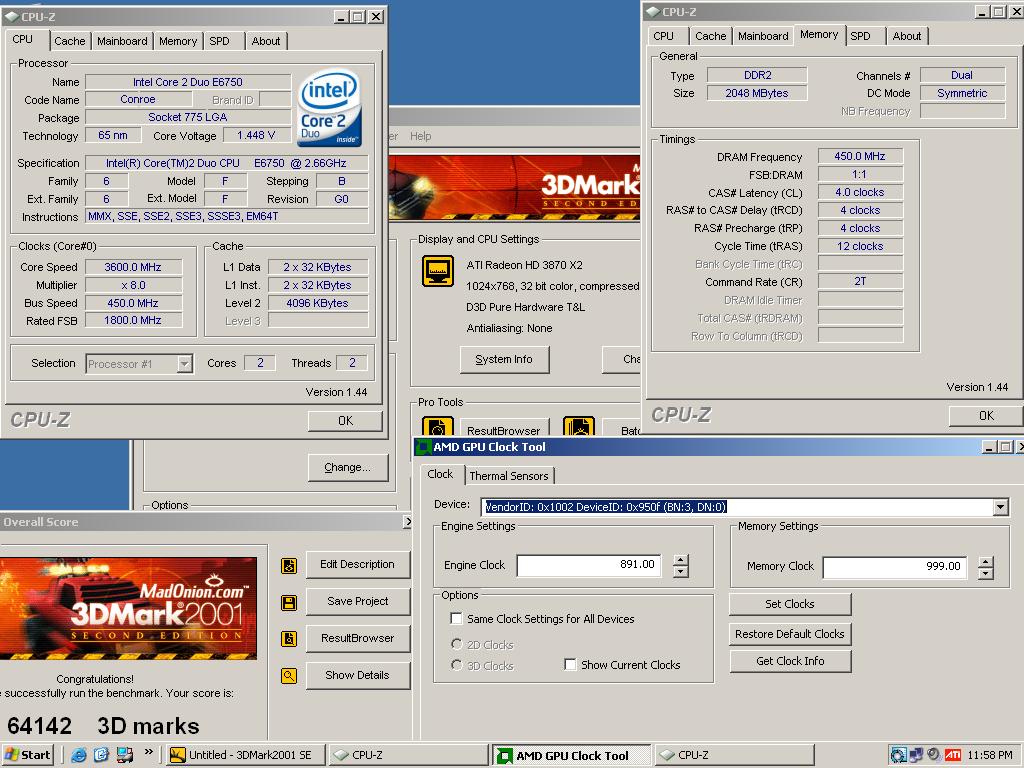Click the second quick launch icon next to Internet Explorer
This screenshot has width=1024, height=768.
pos(101,755)
